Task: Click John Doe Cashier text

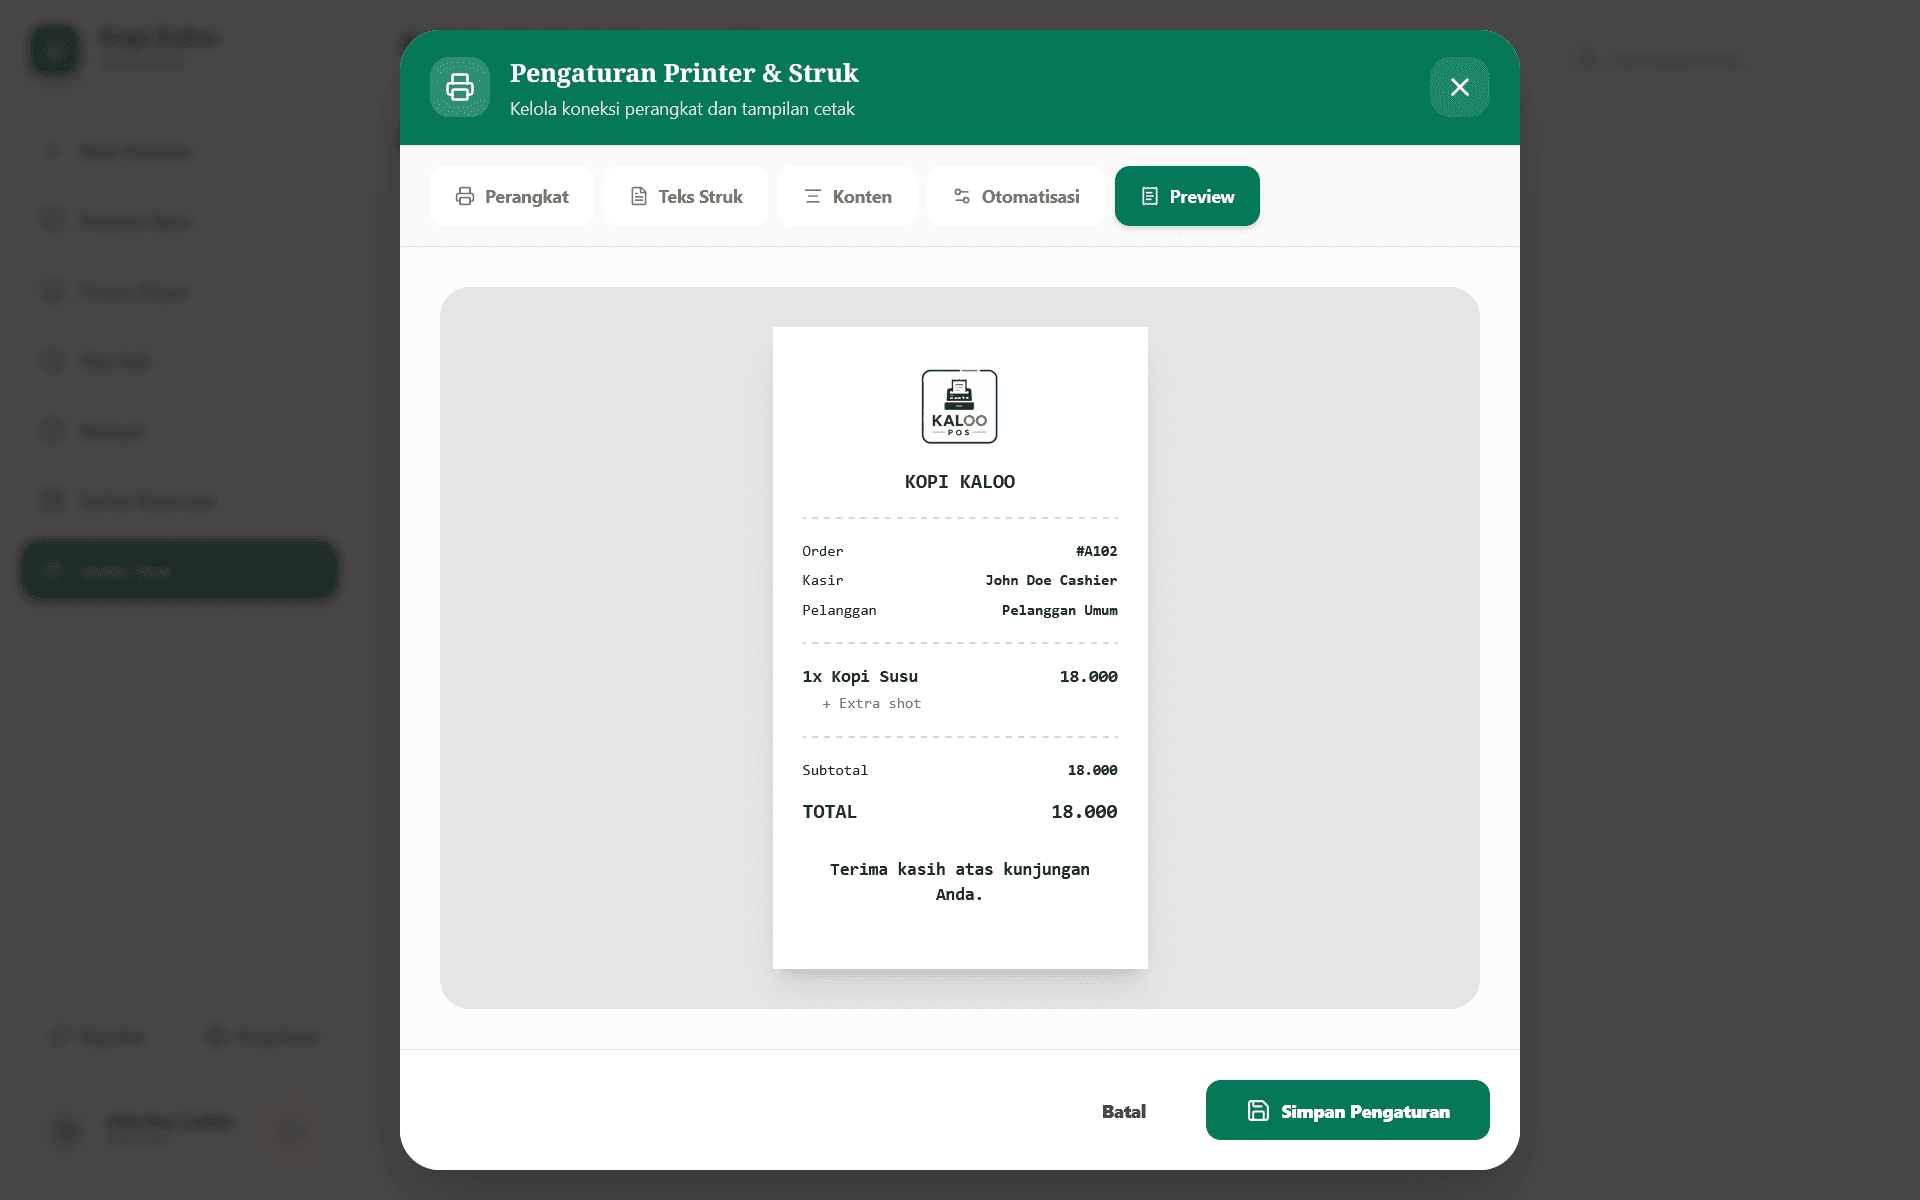Action: 1051,580
